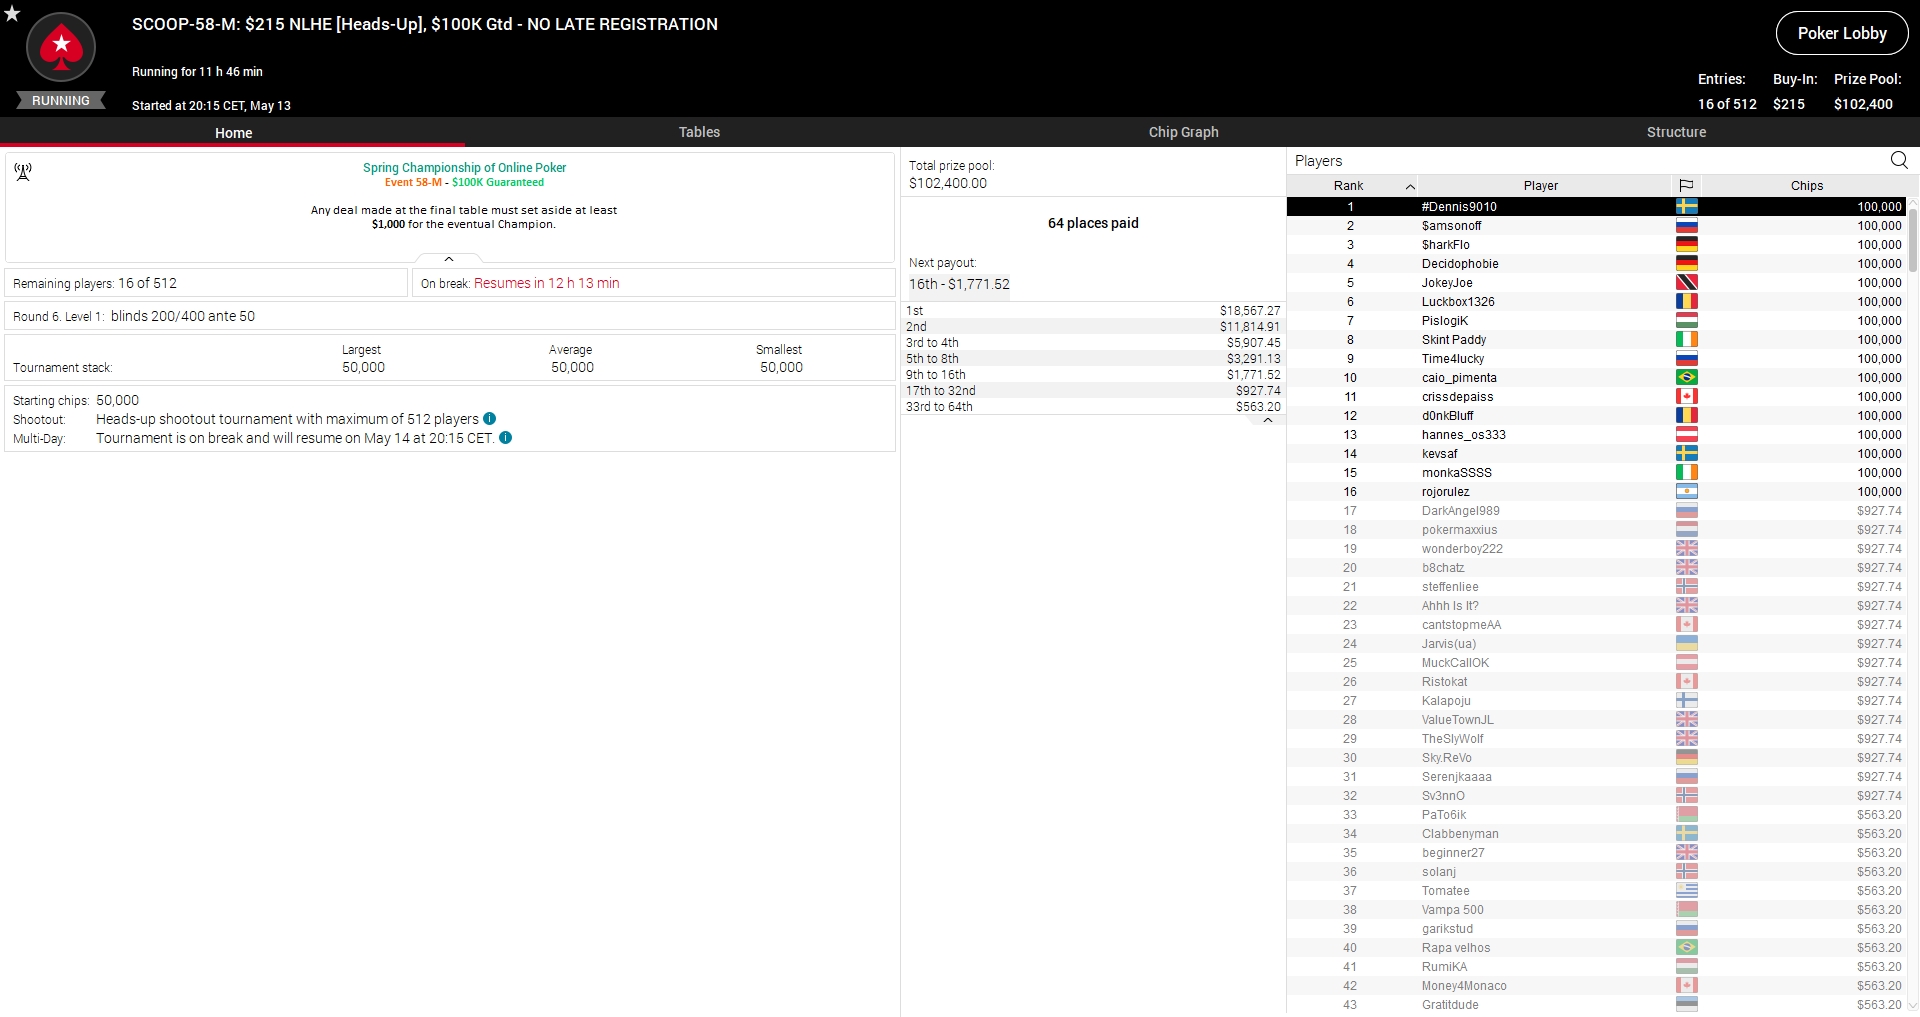Switch to the Home tab
The image size is (1920, 1017).
point(233,132)
